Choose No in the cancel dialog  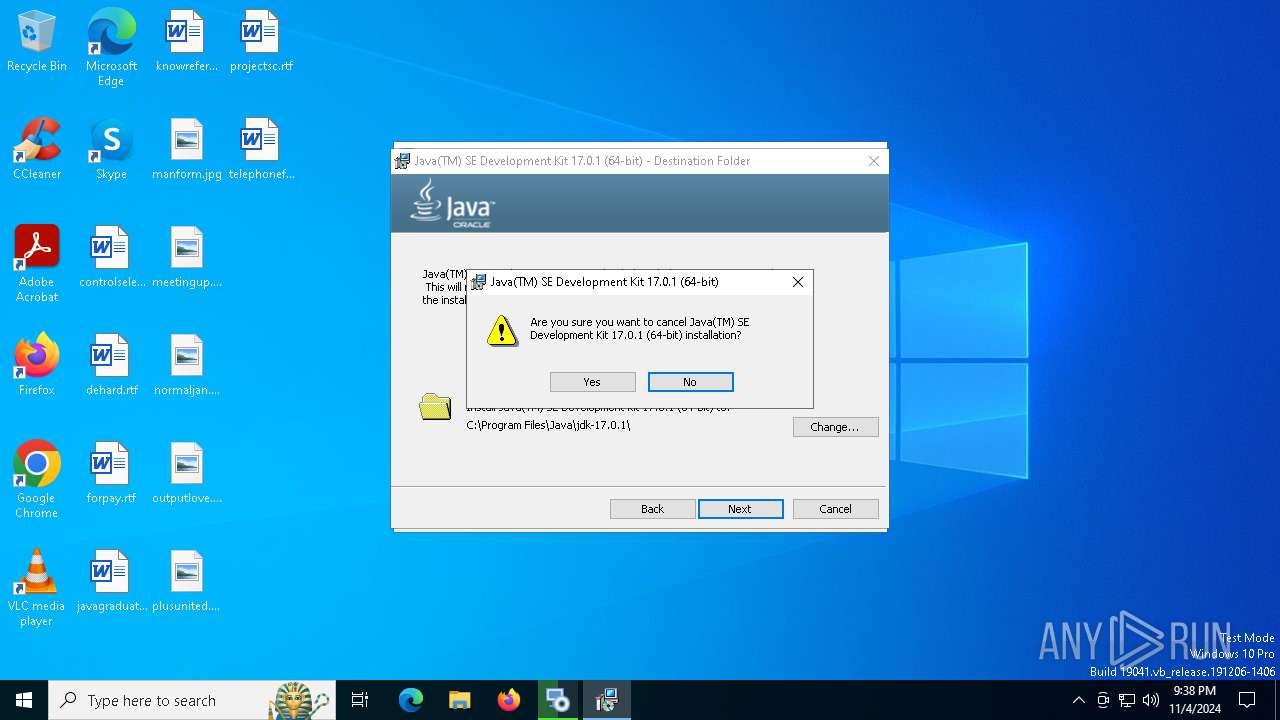pos(690,382)
